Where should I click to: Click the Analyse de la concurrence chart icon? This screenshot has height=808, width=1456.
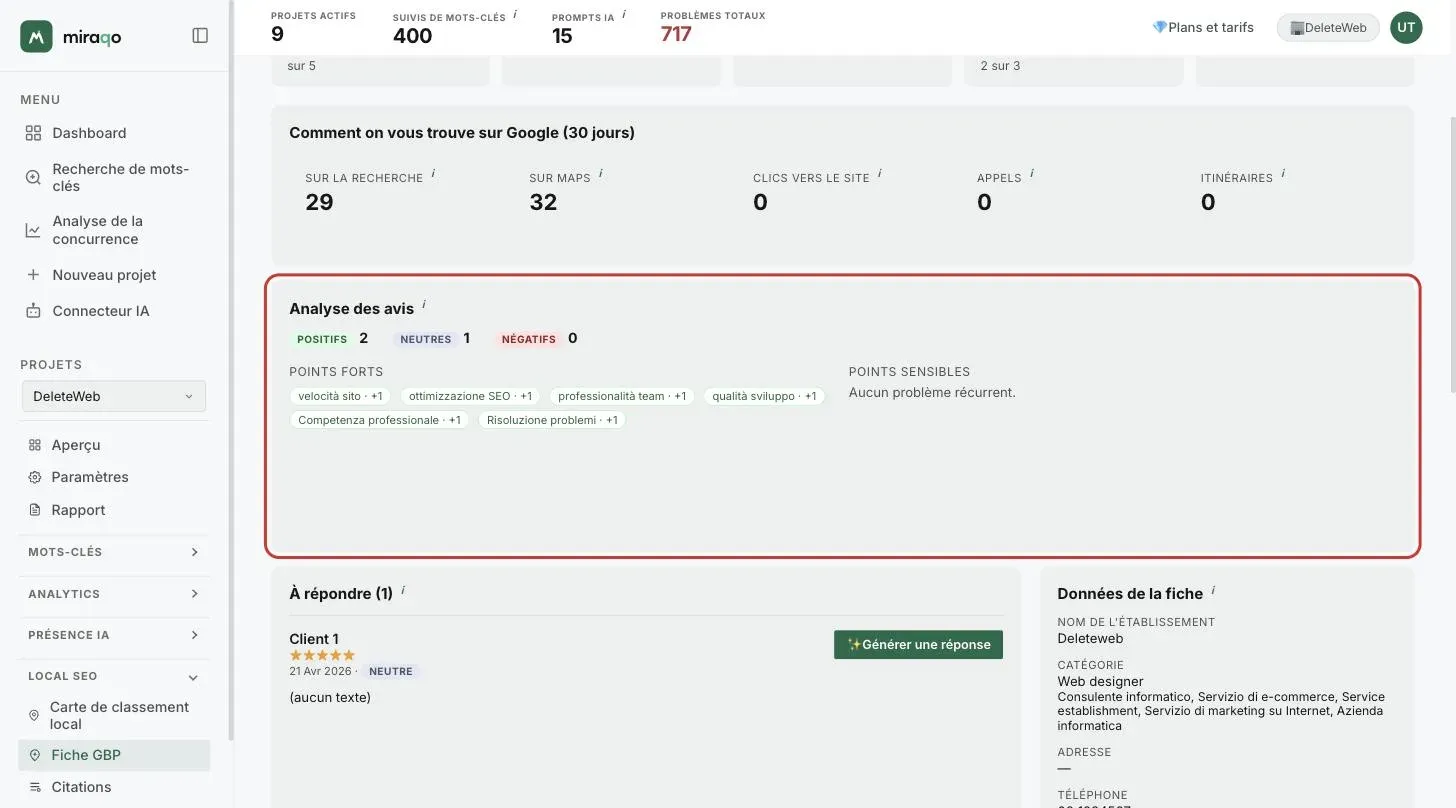click(34, 230)
